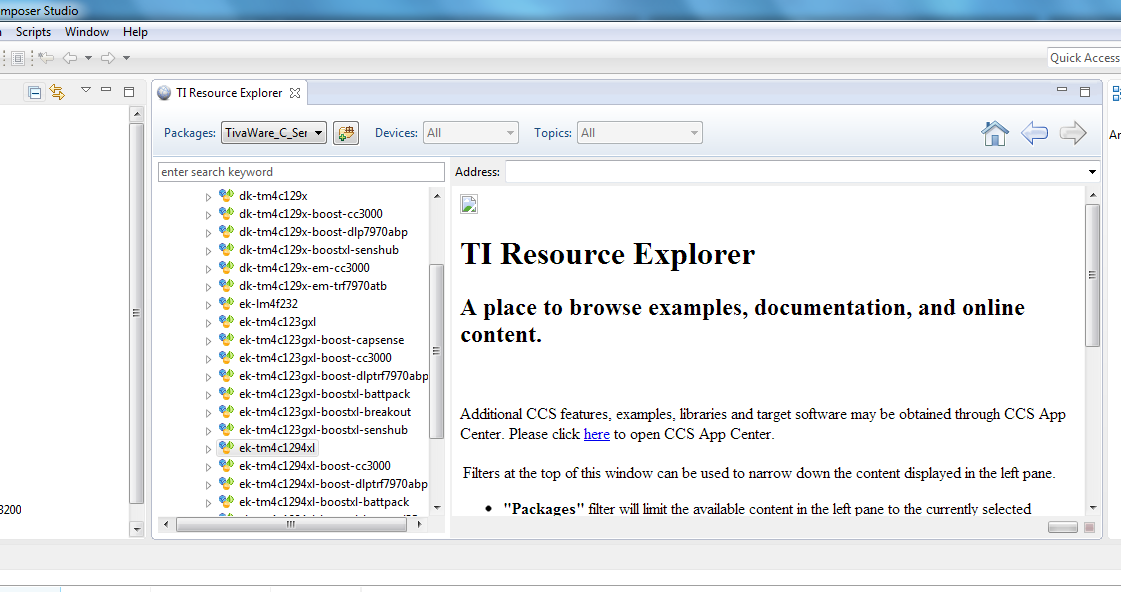
Task: Go forward with the gray right arrow
Action: pos(1072,133)
